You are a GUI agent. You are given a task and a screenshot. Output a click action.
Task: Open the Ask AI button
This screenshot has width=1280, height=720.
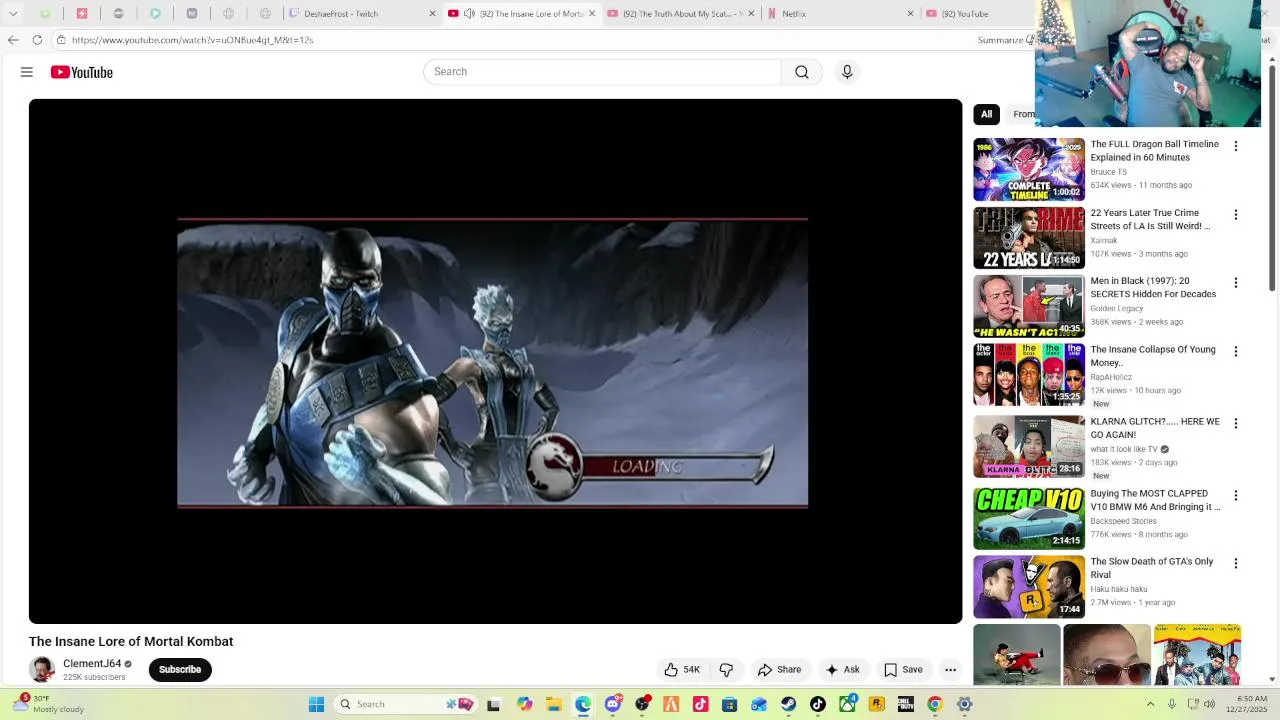coord(842,670)
